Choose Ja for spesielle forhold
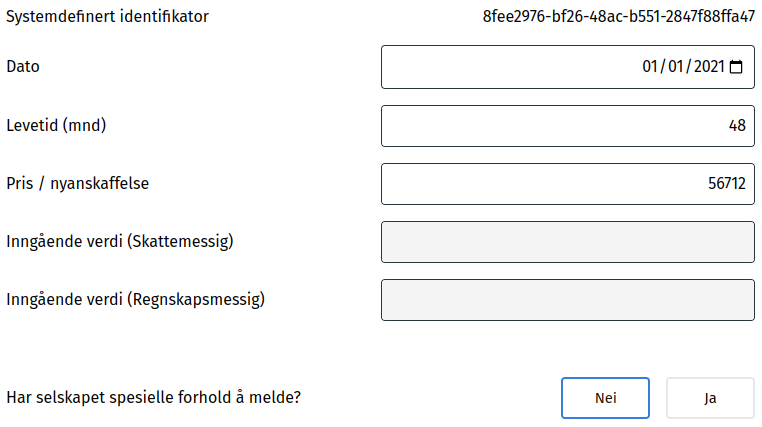762x427 pixels. pos(710,397)
